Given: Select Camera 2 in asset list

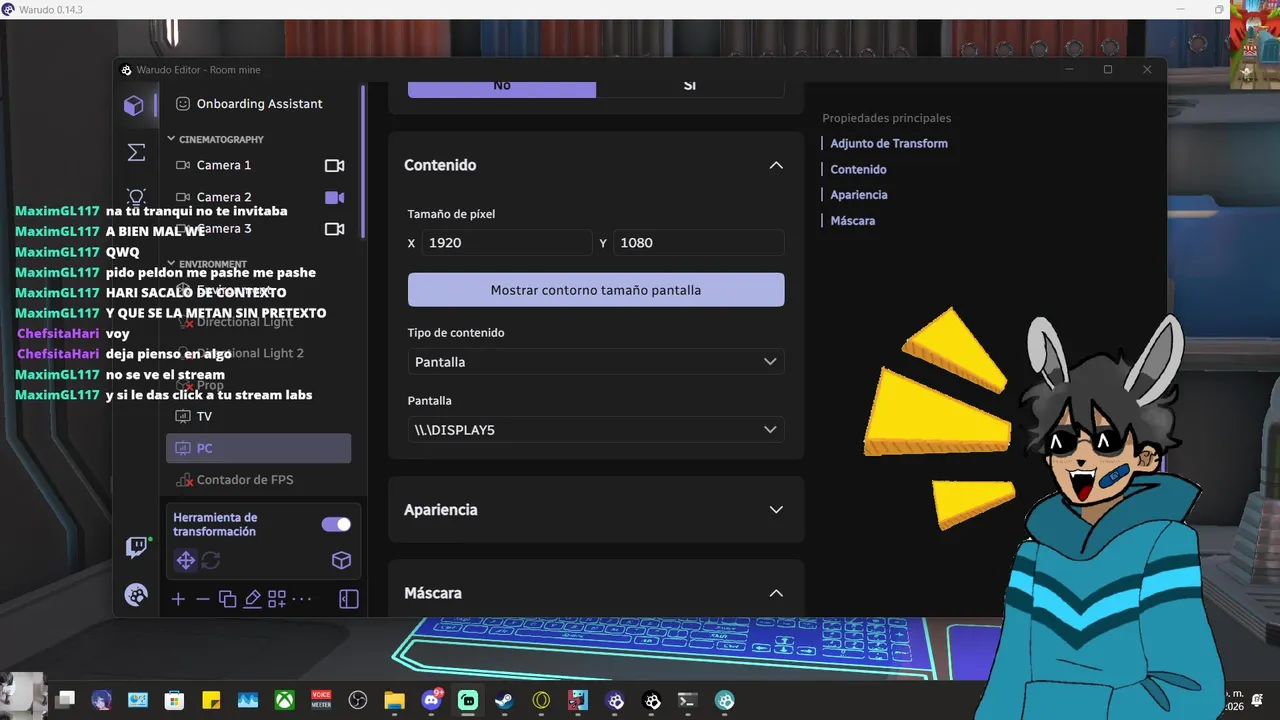Looking at the screenshot, I should click(x=224, y=198).
